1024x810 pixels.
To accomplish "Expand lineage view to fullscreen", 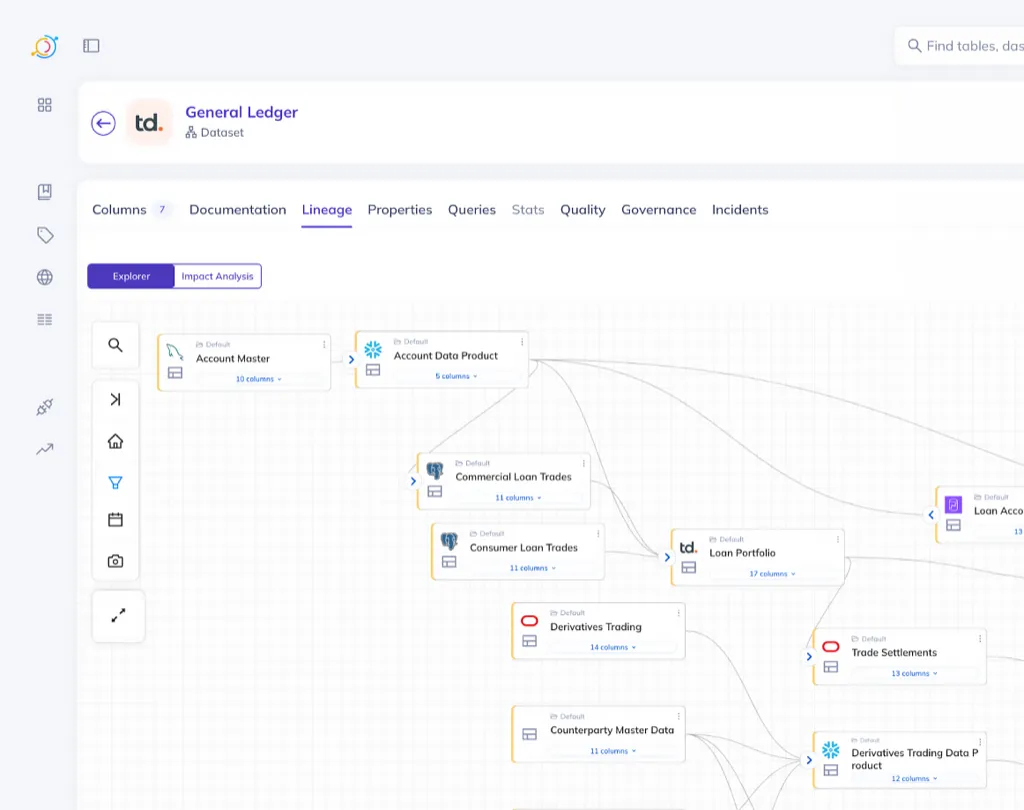I will coord(118,616).
